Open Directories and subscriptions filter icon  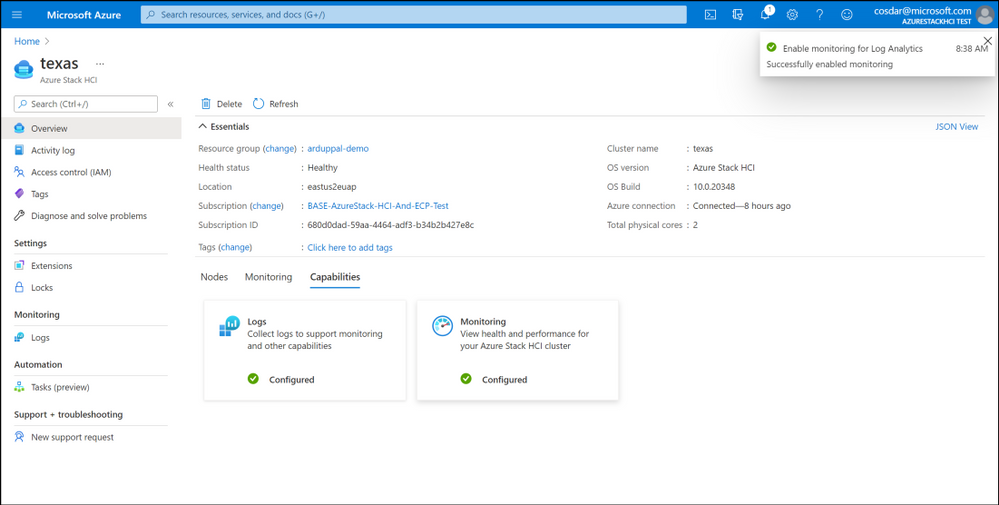click(738, 15)
